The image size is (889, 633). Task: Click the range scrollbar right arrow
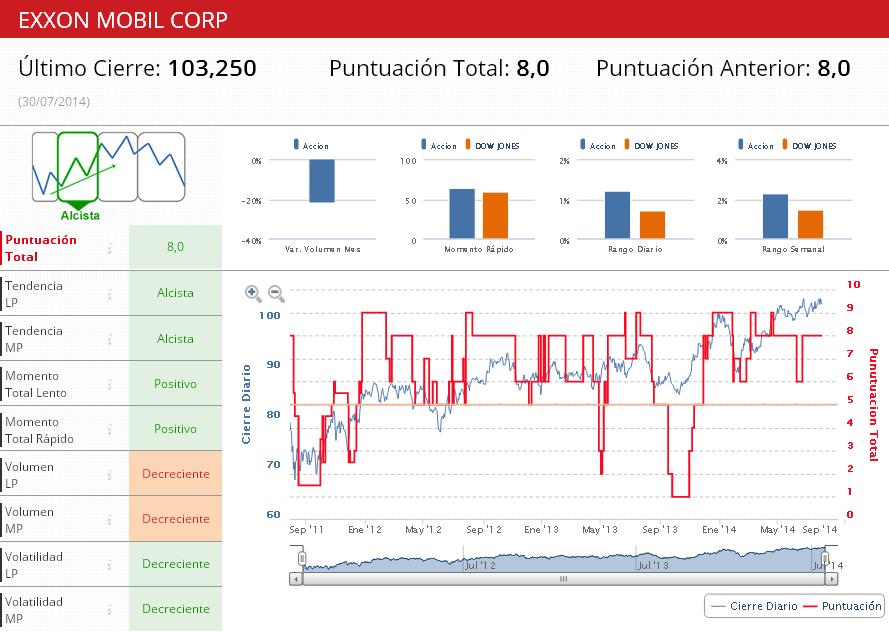point(831,579)
